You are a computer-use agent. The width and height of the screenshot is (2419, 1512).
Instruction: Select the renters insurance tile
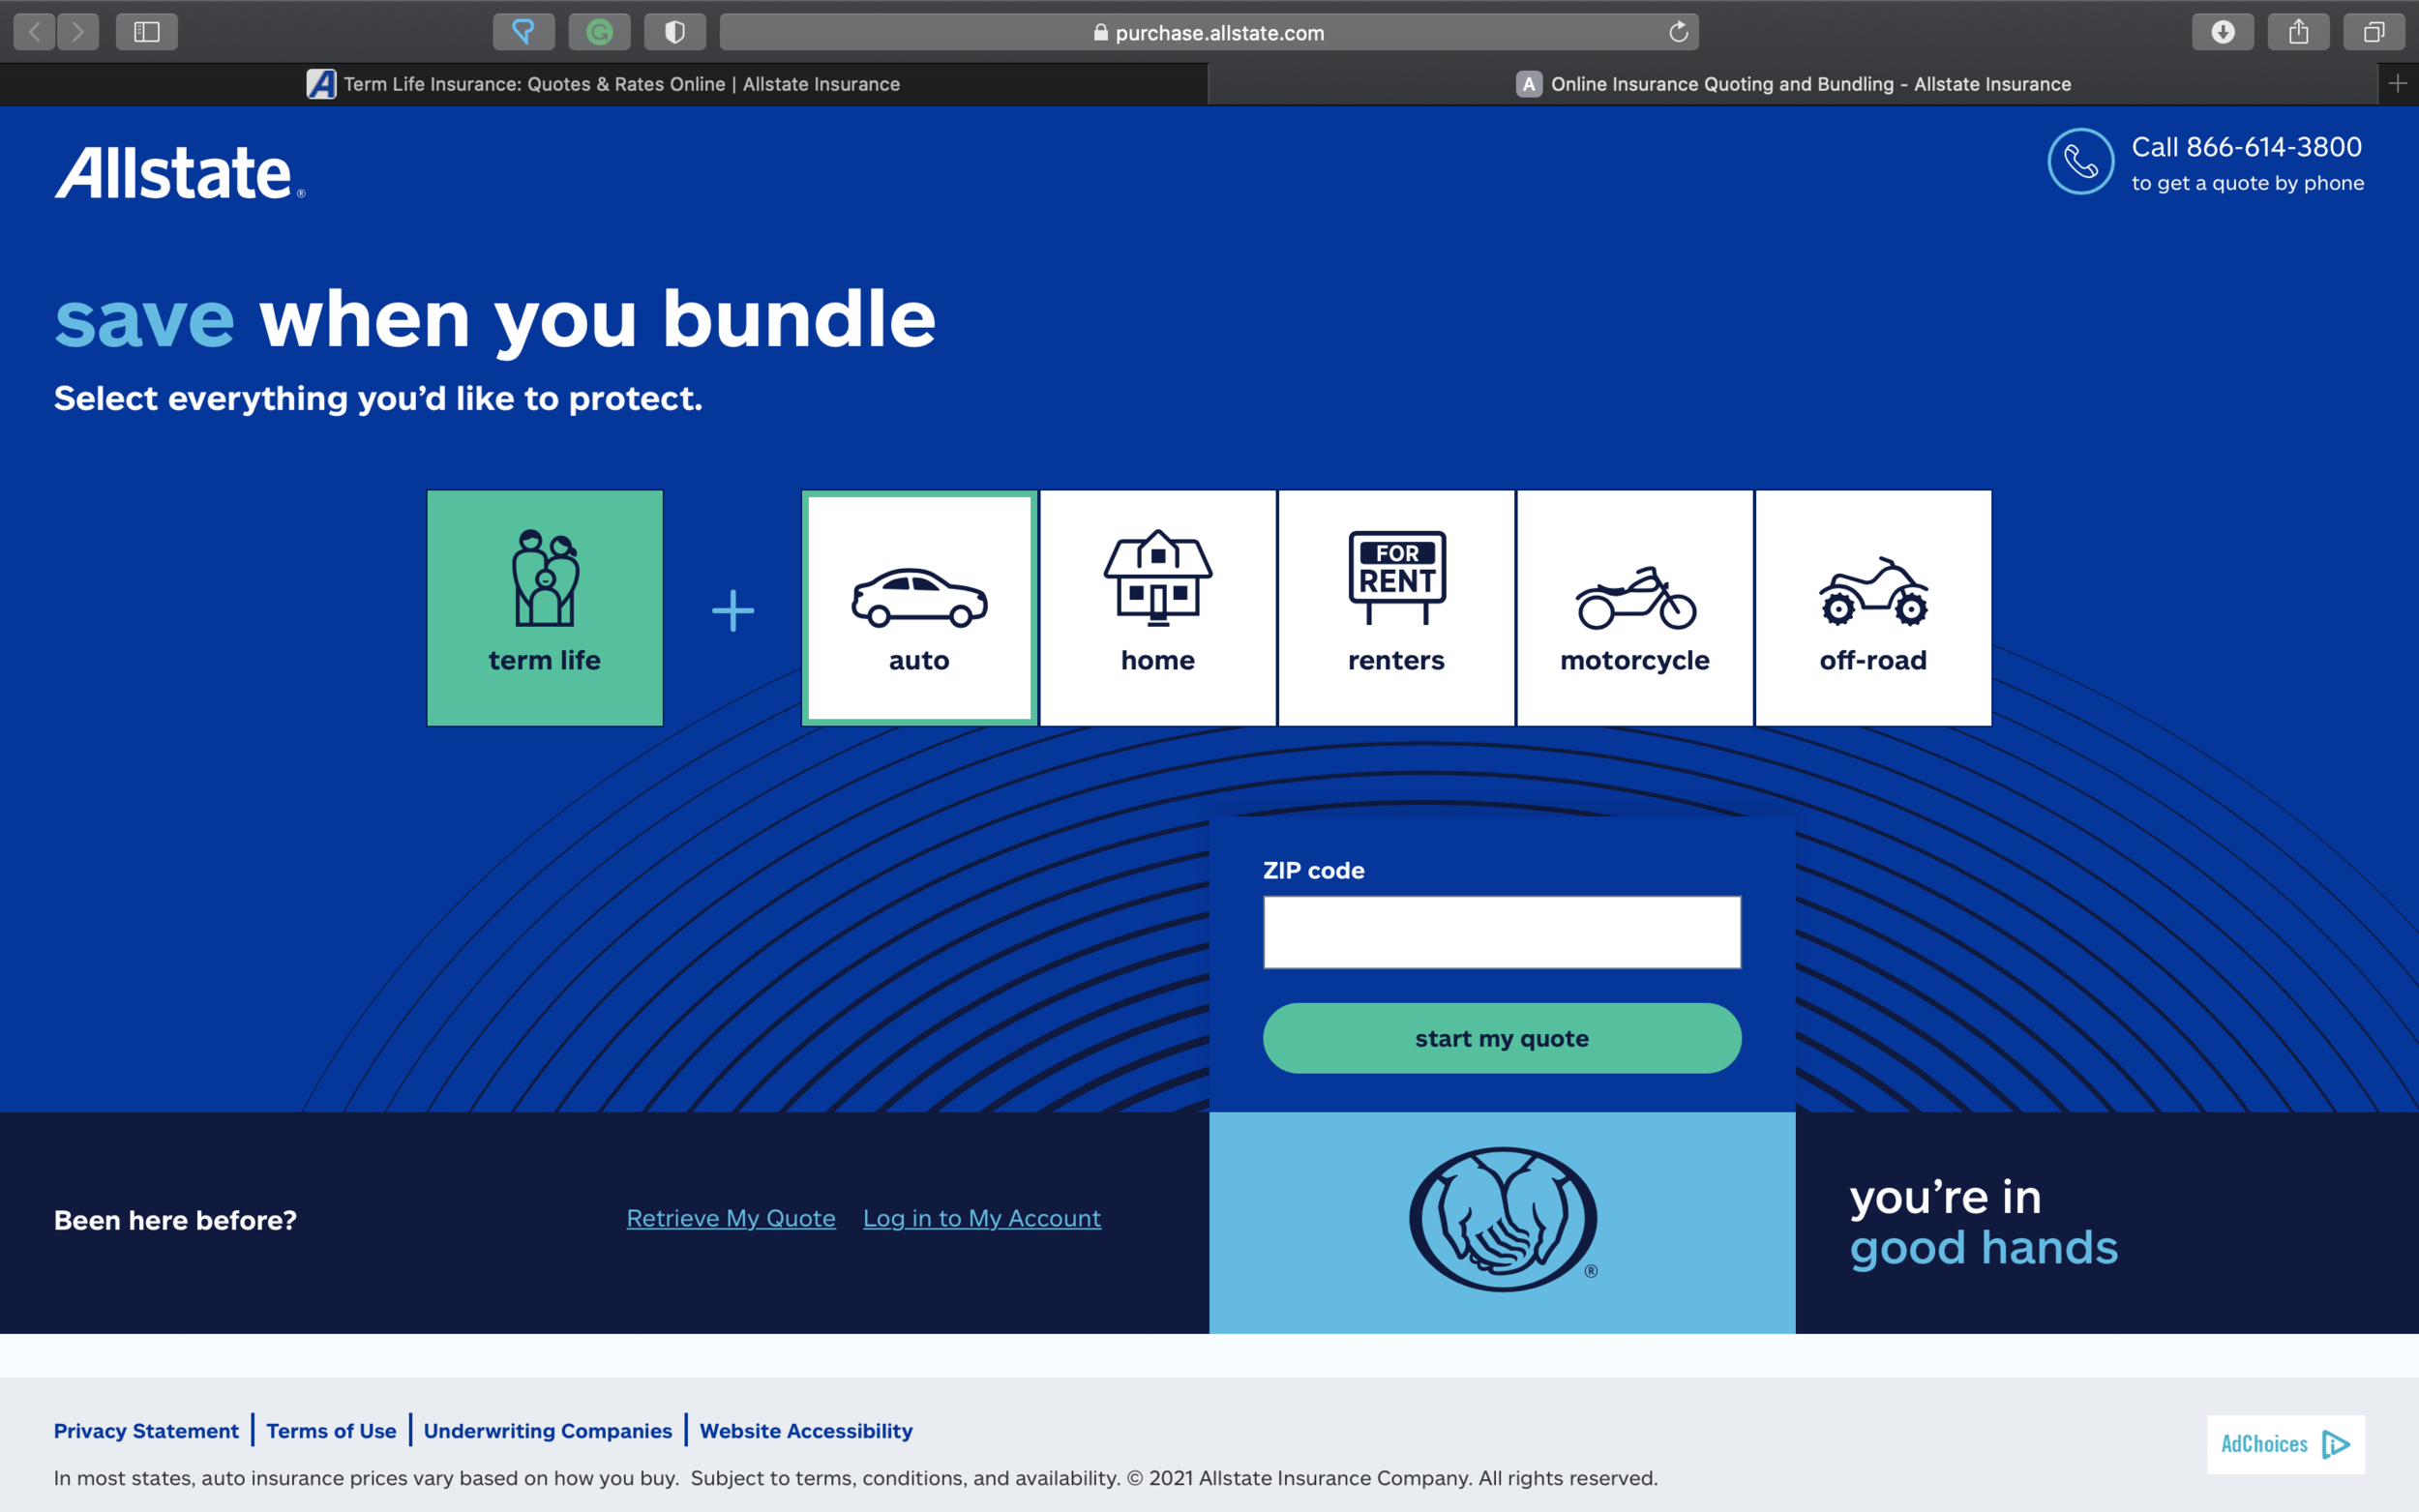tap(1396, 608)
